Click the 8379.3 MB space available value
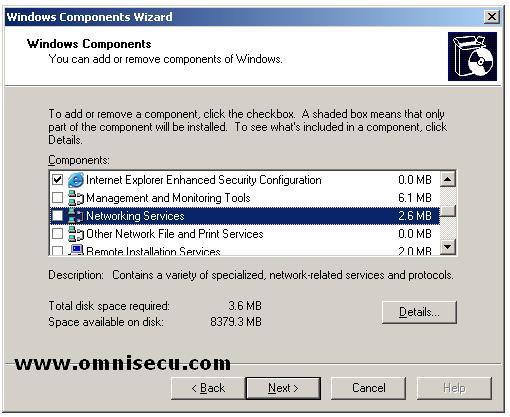Image resolution: width=510 pixels, height=417 pixels. [x=236, y=322]
